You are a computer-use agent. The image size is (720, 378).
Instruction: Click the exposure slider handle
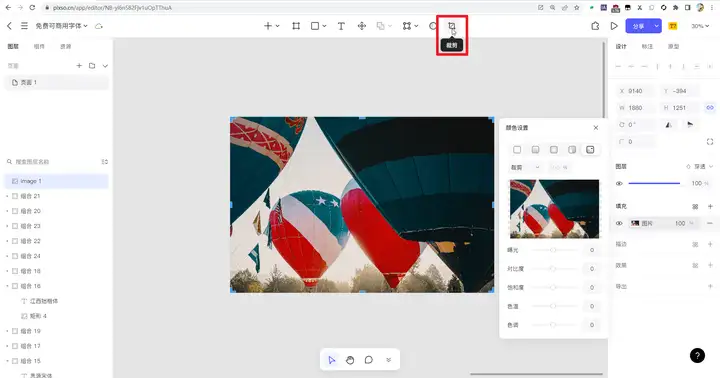pos(553,250)
